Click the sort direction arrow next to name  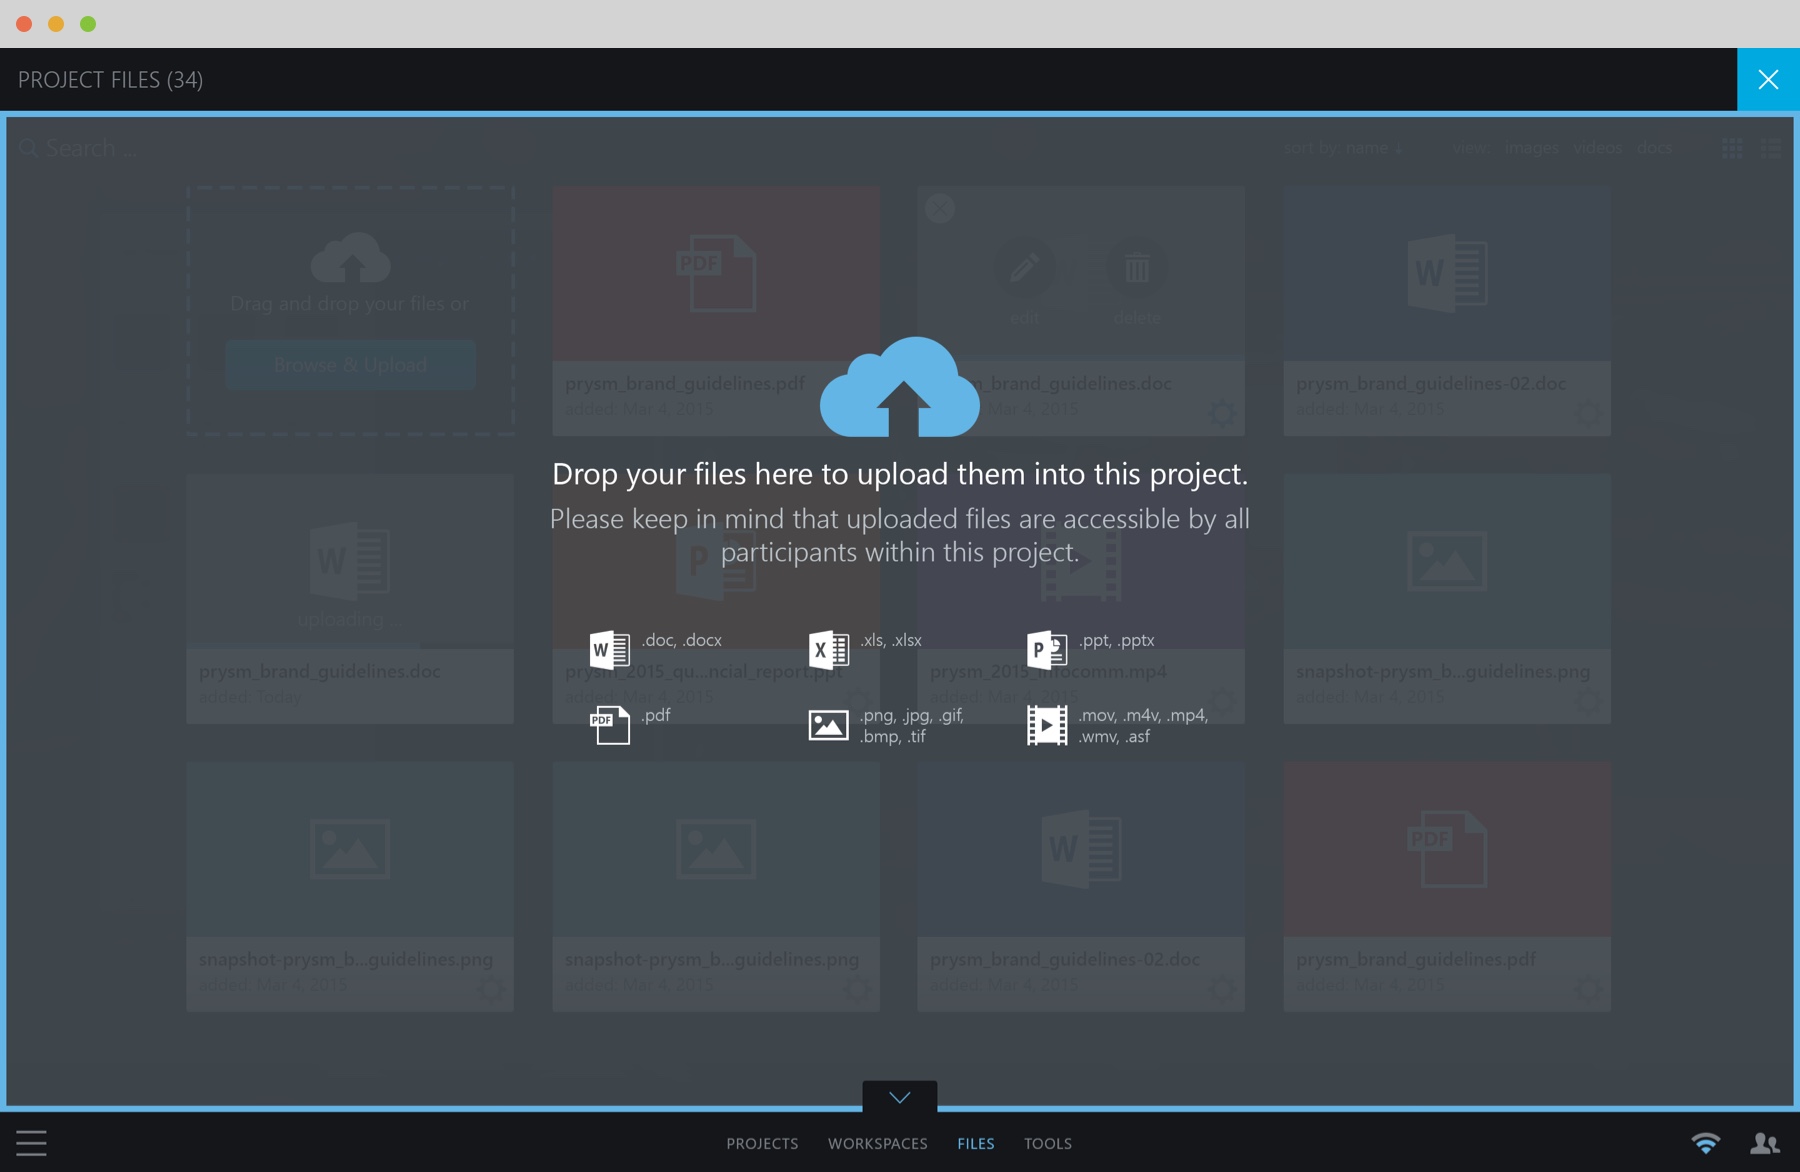(1396, 148)
